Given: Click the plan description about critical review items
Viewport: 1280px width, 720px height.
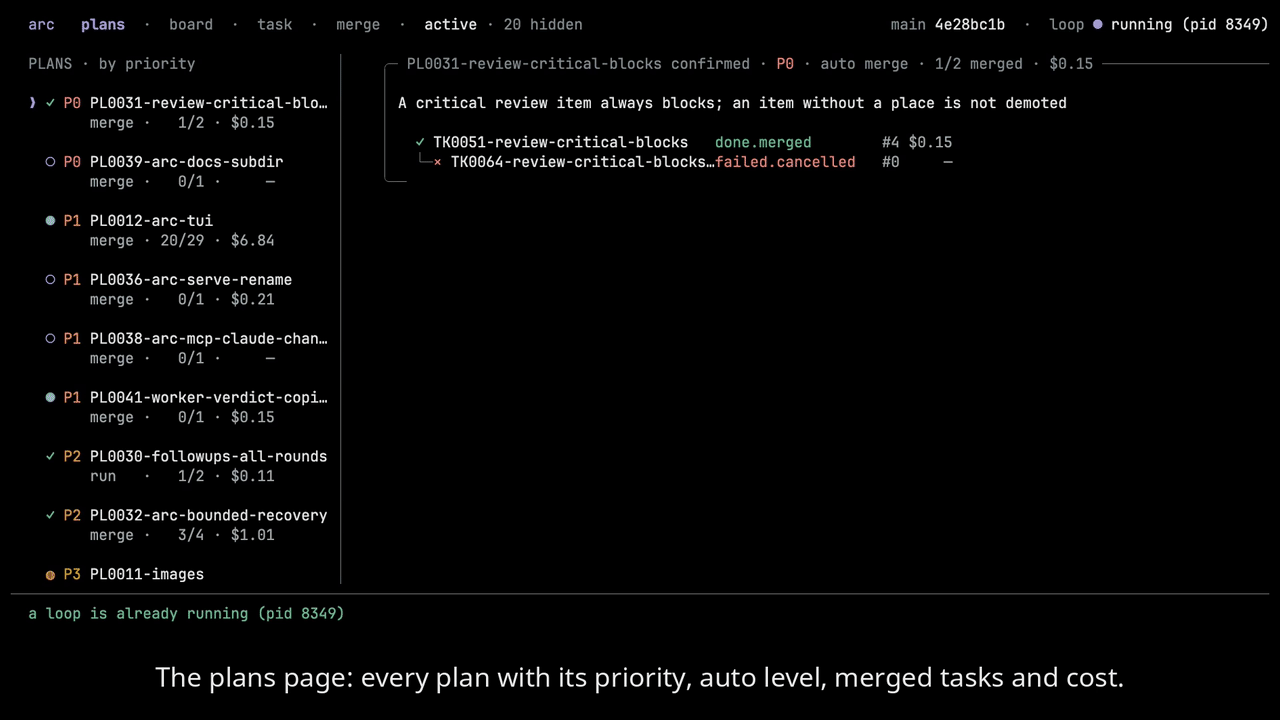Looking at the screenshot, I should (732, 103).
